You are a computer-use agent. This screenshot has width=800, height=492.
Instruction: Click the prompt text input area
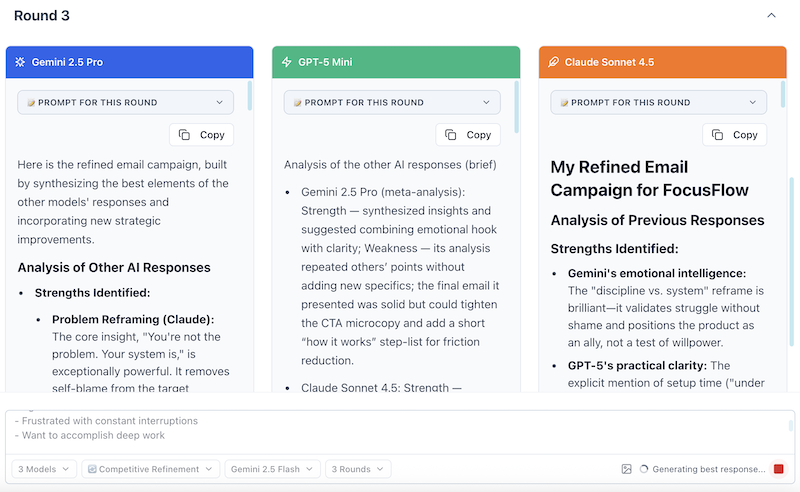400,428
